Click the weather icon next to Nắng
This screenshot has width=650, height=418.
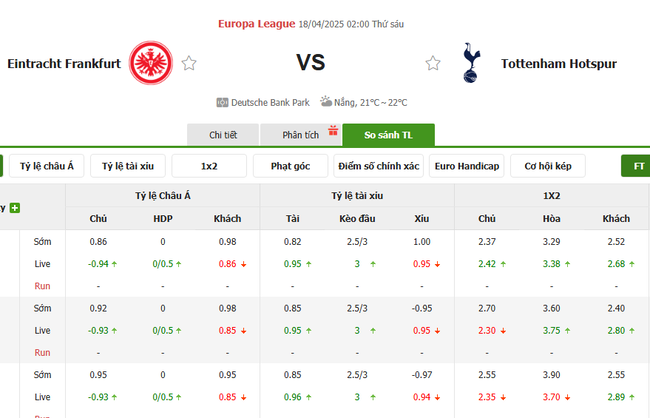pos(327,102)
